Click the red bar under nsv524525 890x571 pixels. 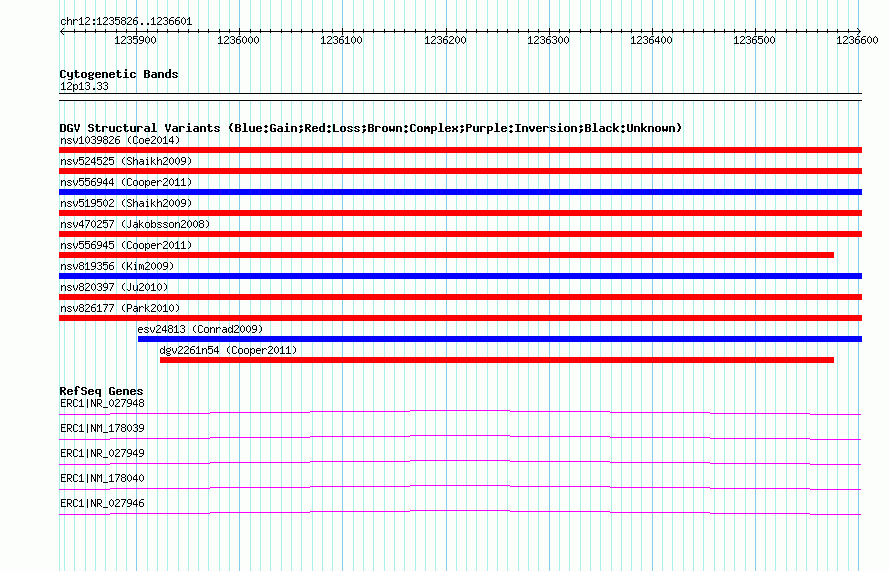click(460, 171)
